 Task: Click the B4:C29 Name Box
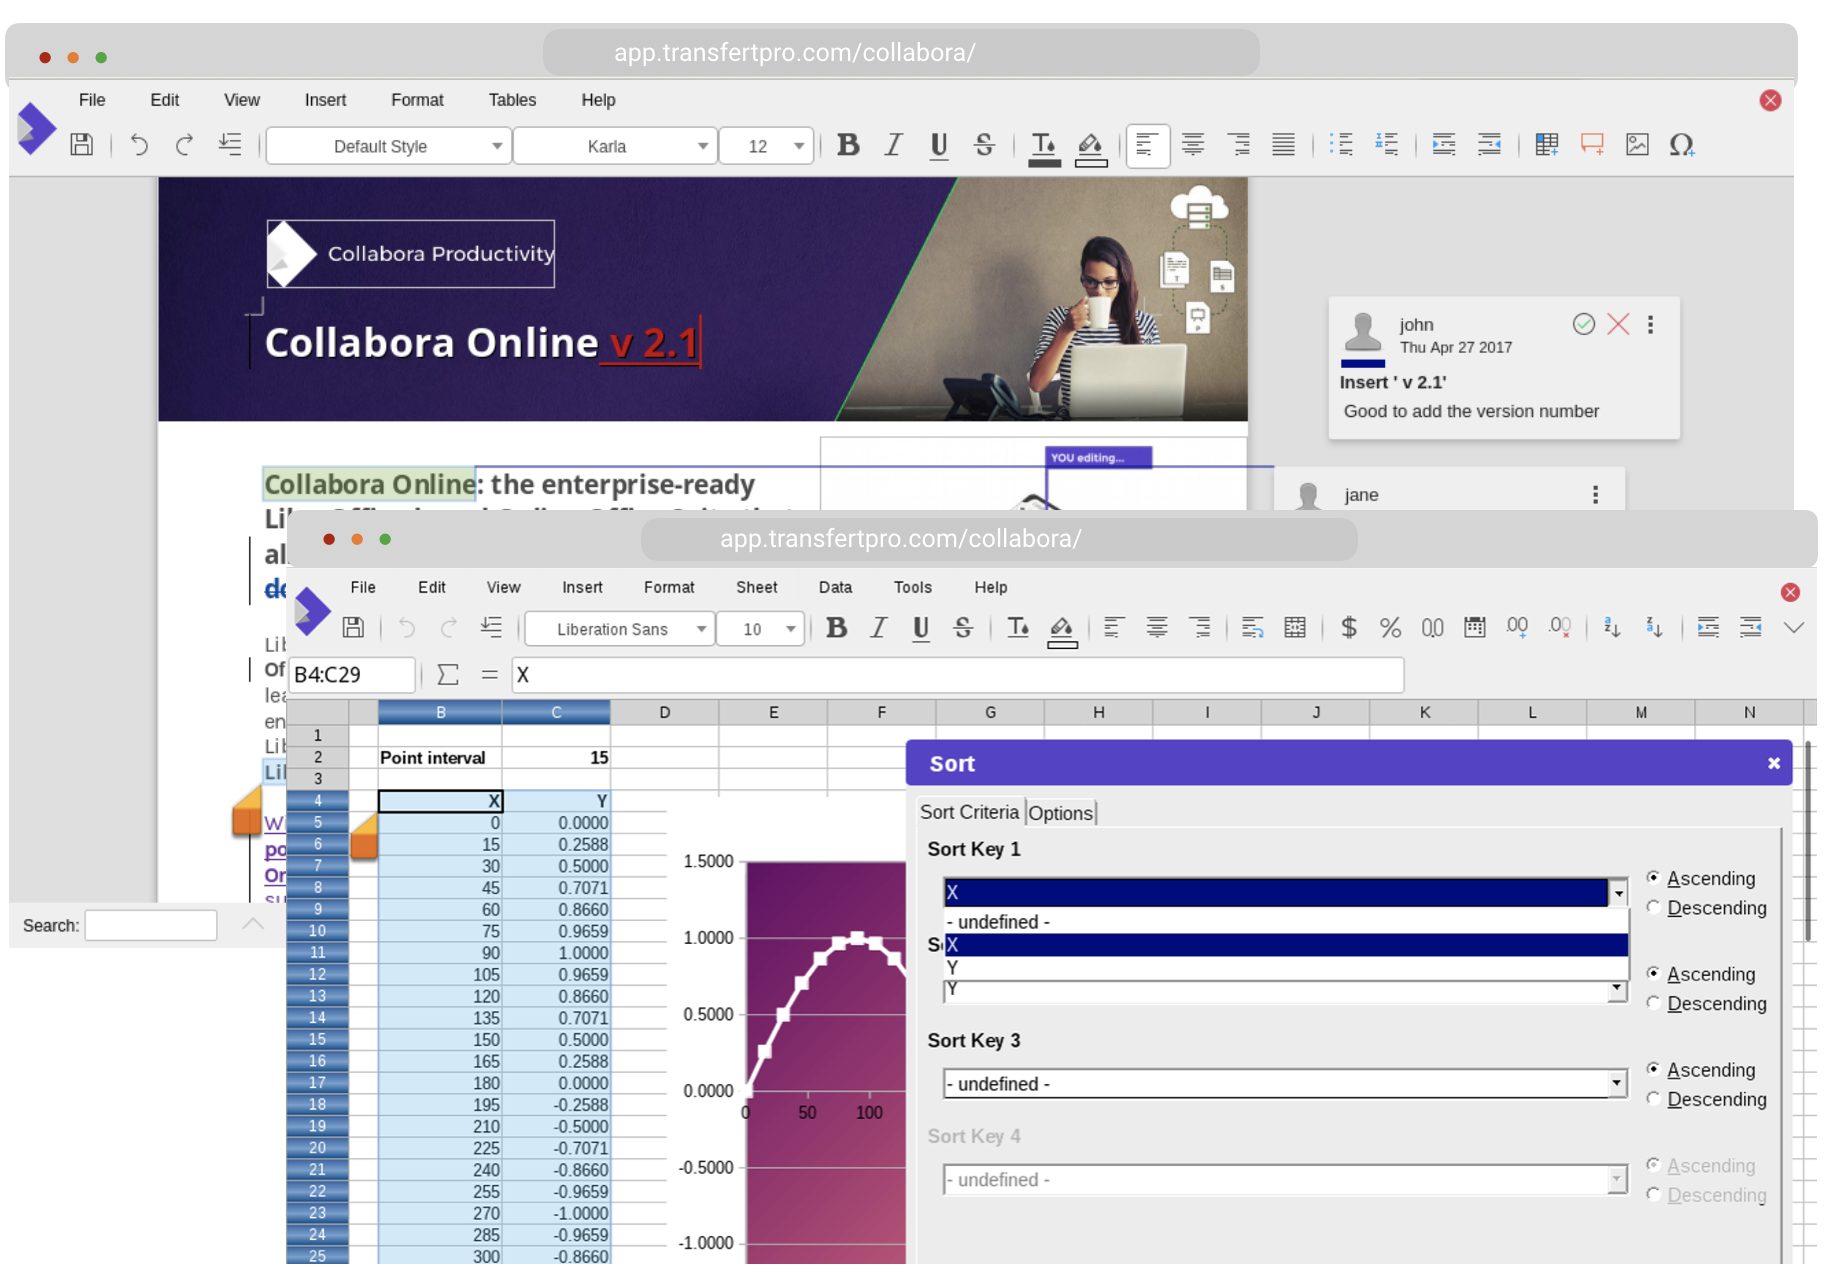352,675
